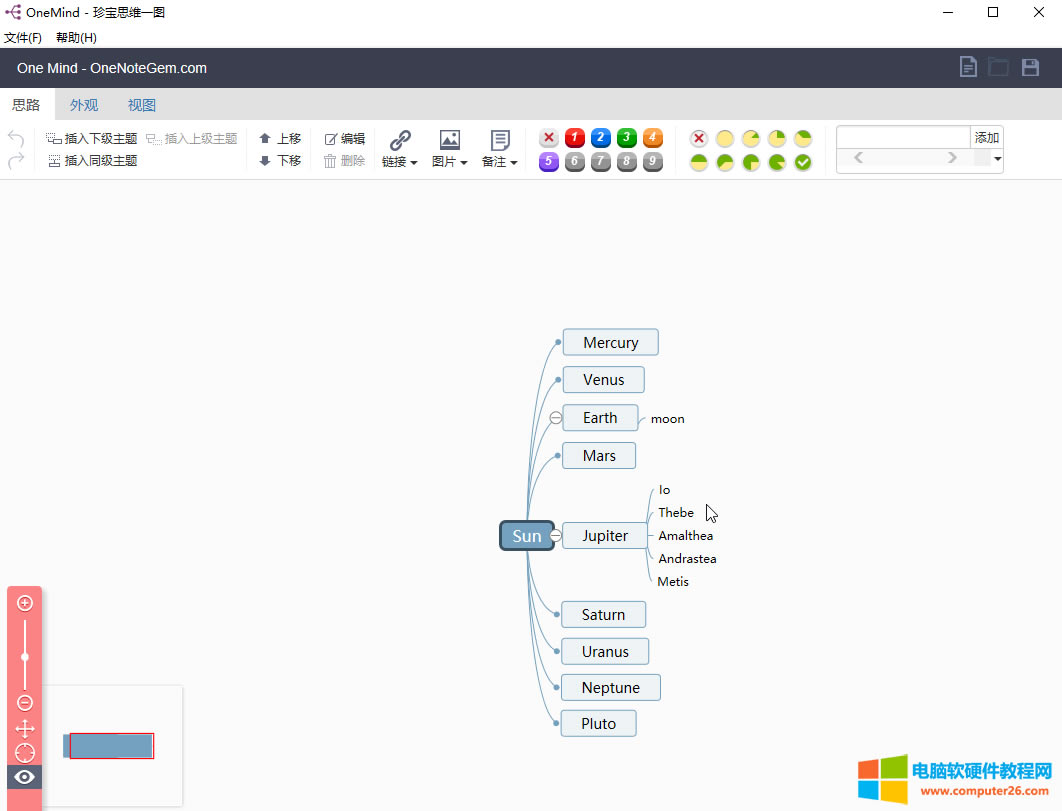
Task: Click the locate root target icon
Action: (x=25, y=753)
